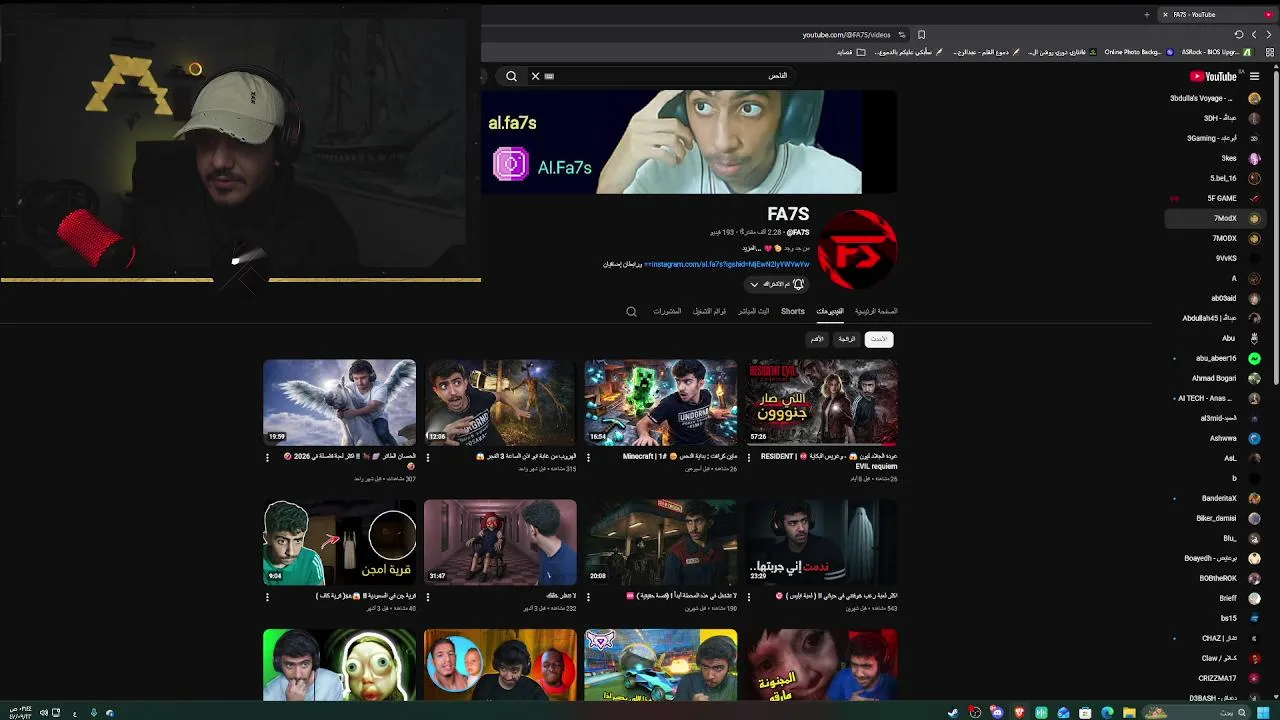Play the Rocket League car video thumbnail
Viewport: 1280px width, 720px height.
(x=661, y=665)
